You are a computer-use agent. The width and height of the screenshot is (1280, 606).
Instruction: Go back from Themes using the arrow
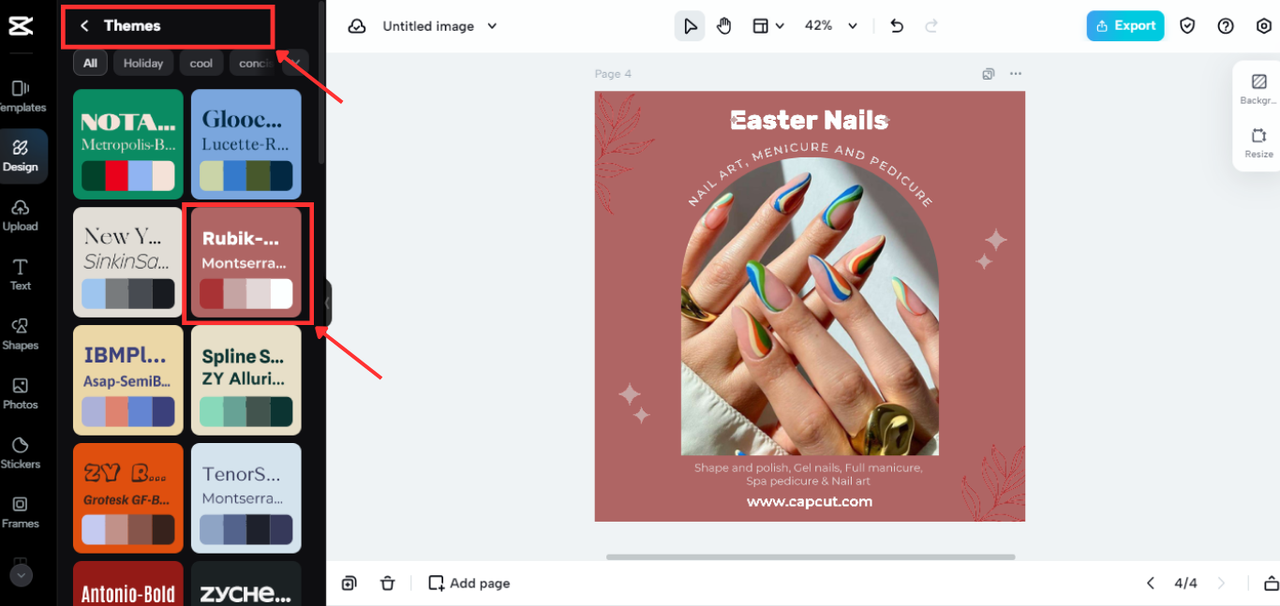(84, 26)
